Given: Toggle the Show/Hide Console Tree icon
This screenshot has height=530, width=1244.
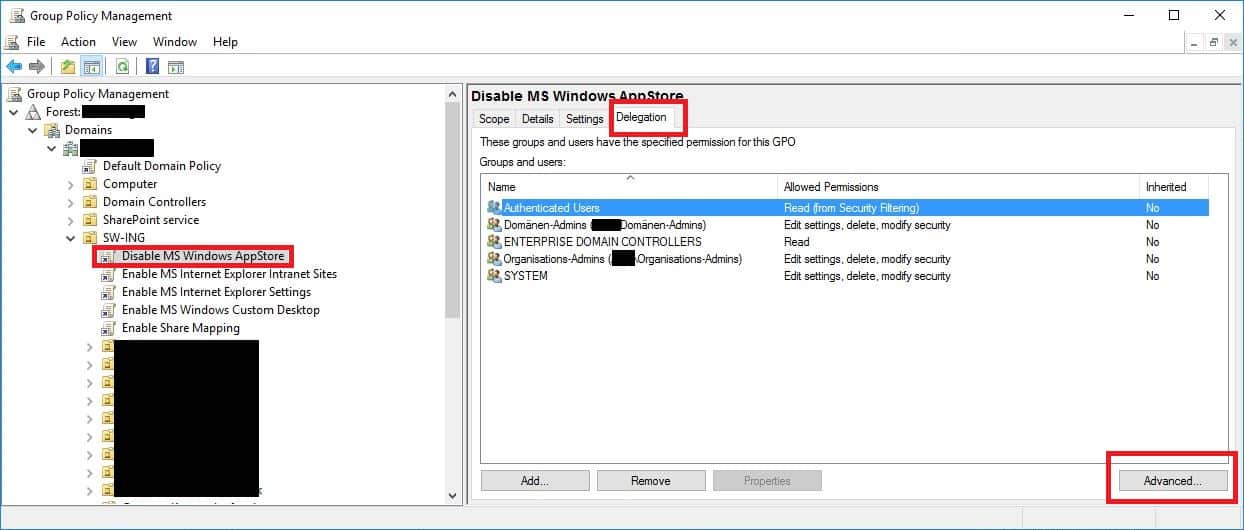Looking at the screenshot, I should click(x=91, y=67).
